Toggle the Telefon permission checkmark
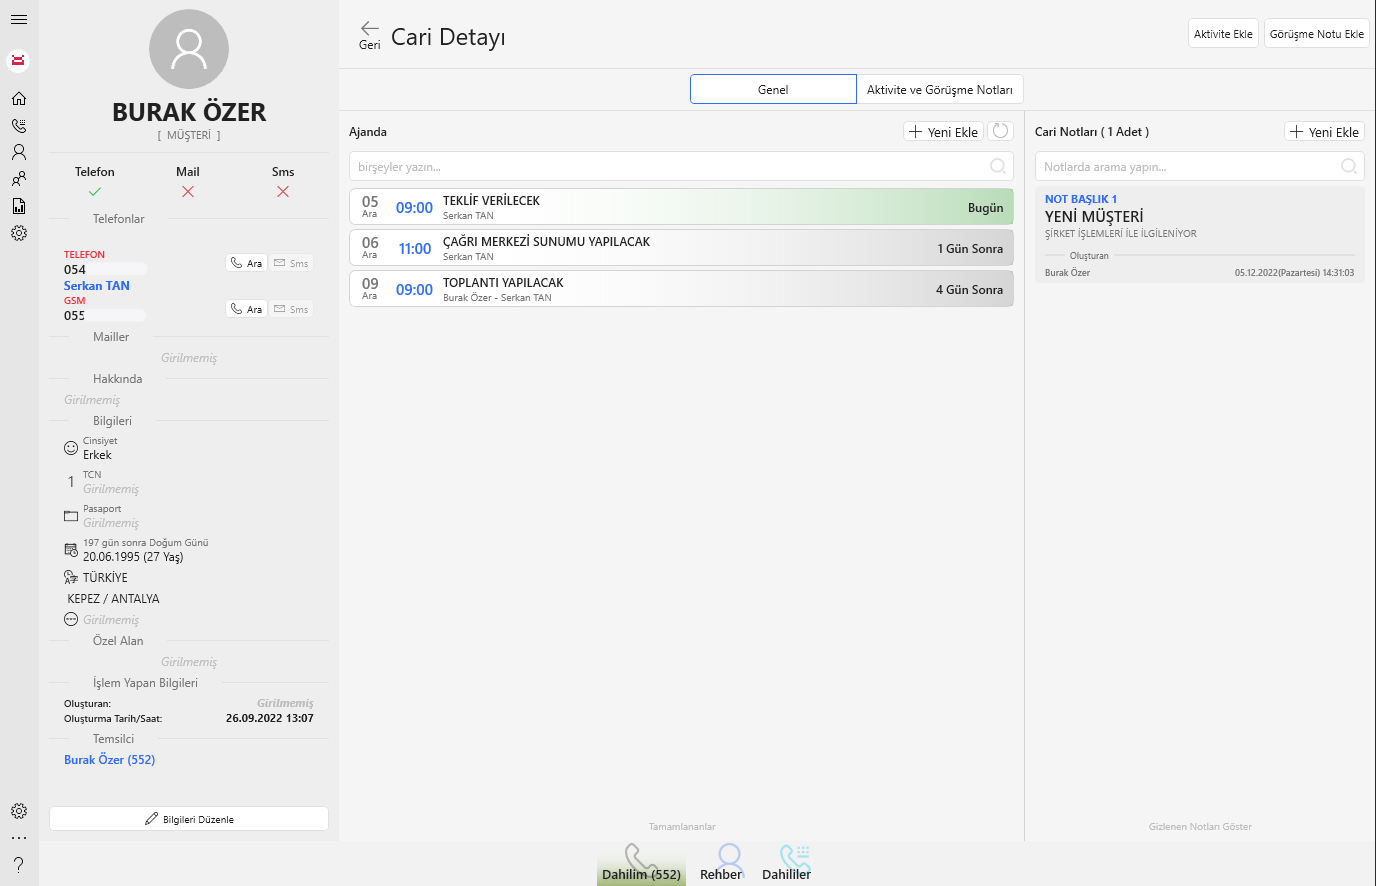 tap(95, 191)
